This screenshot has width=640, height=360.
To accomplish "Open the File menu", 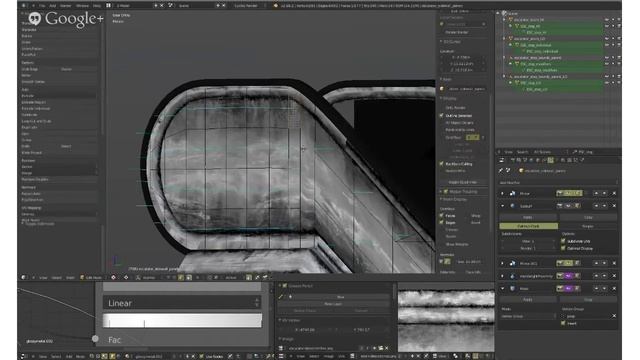I will [x=42, y=6].
